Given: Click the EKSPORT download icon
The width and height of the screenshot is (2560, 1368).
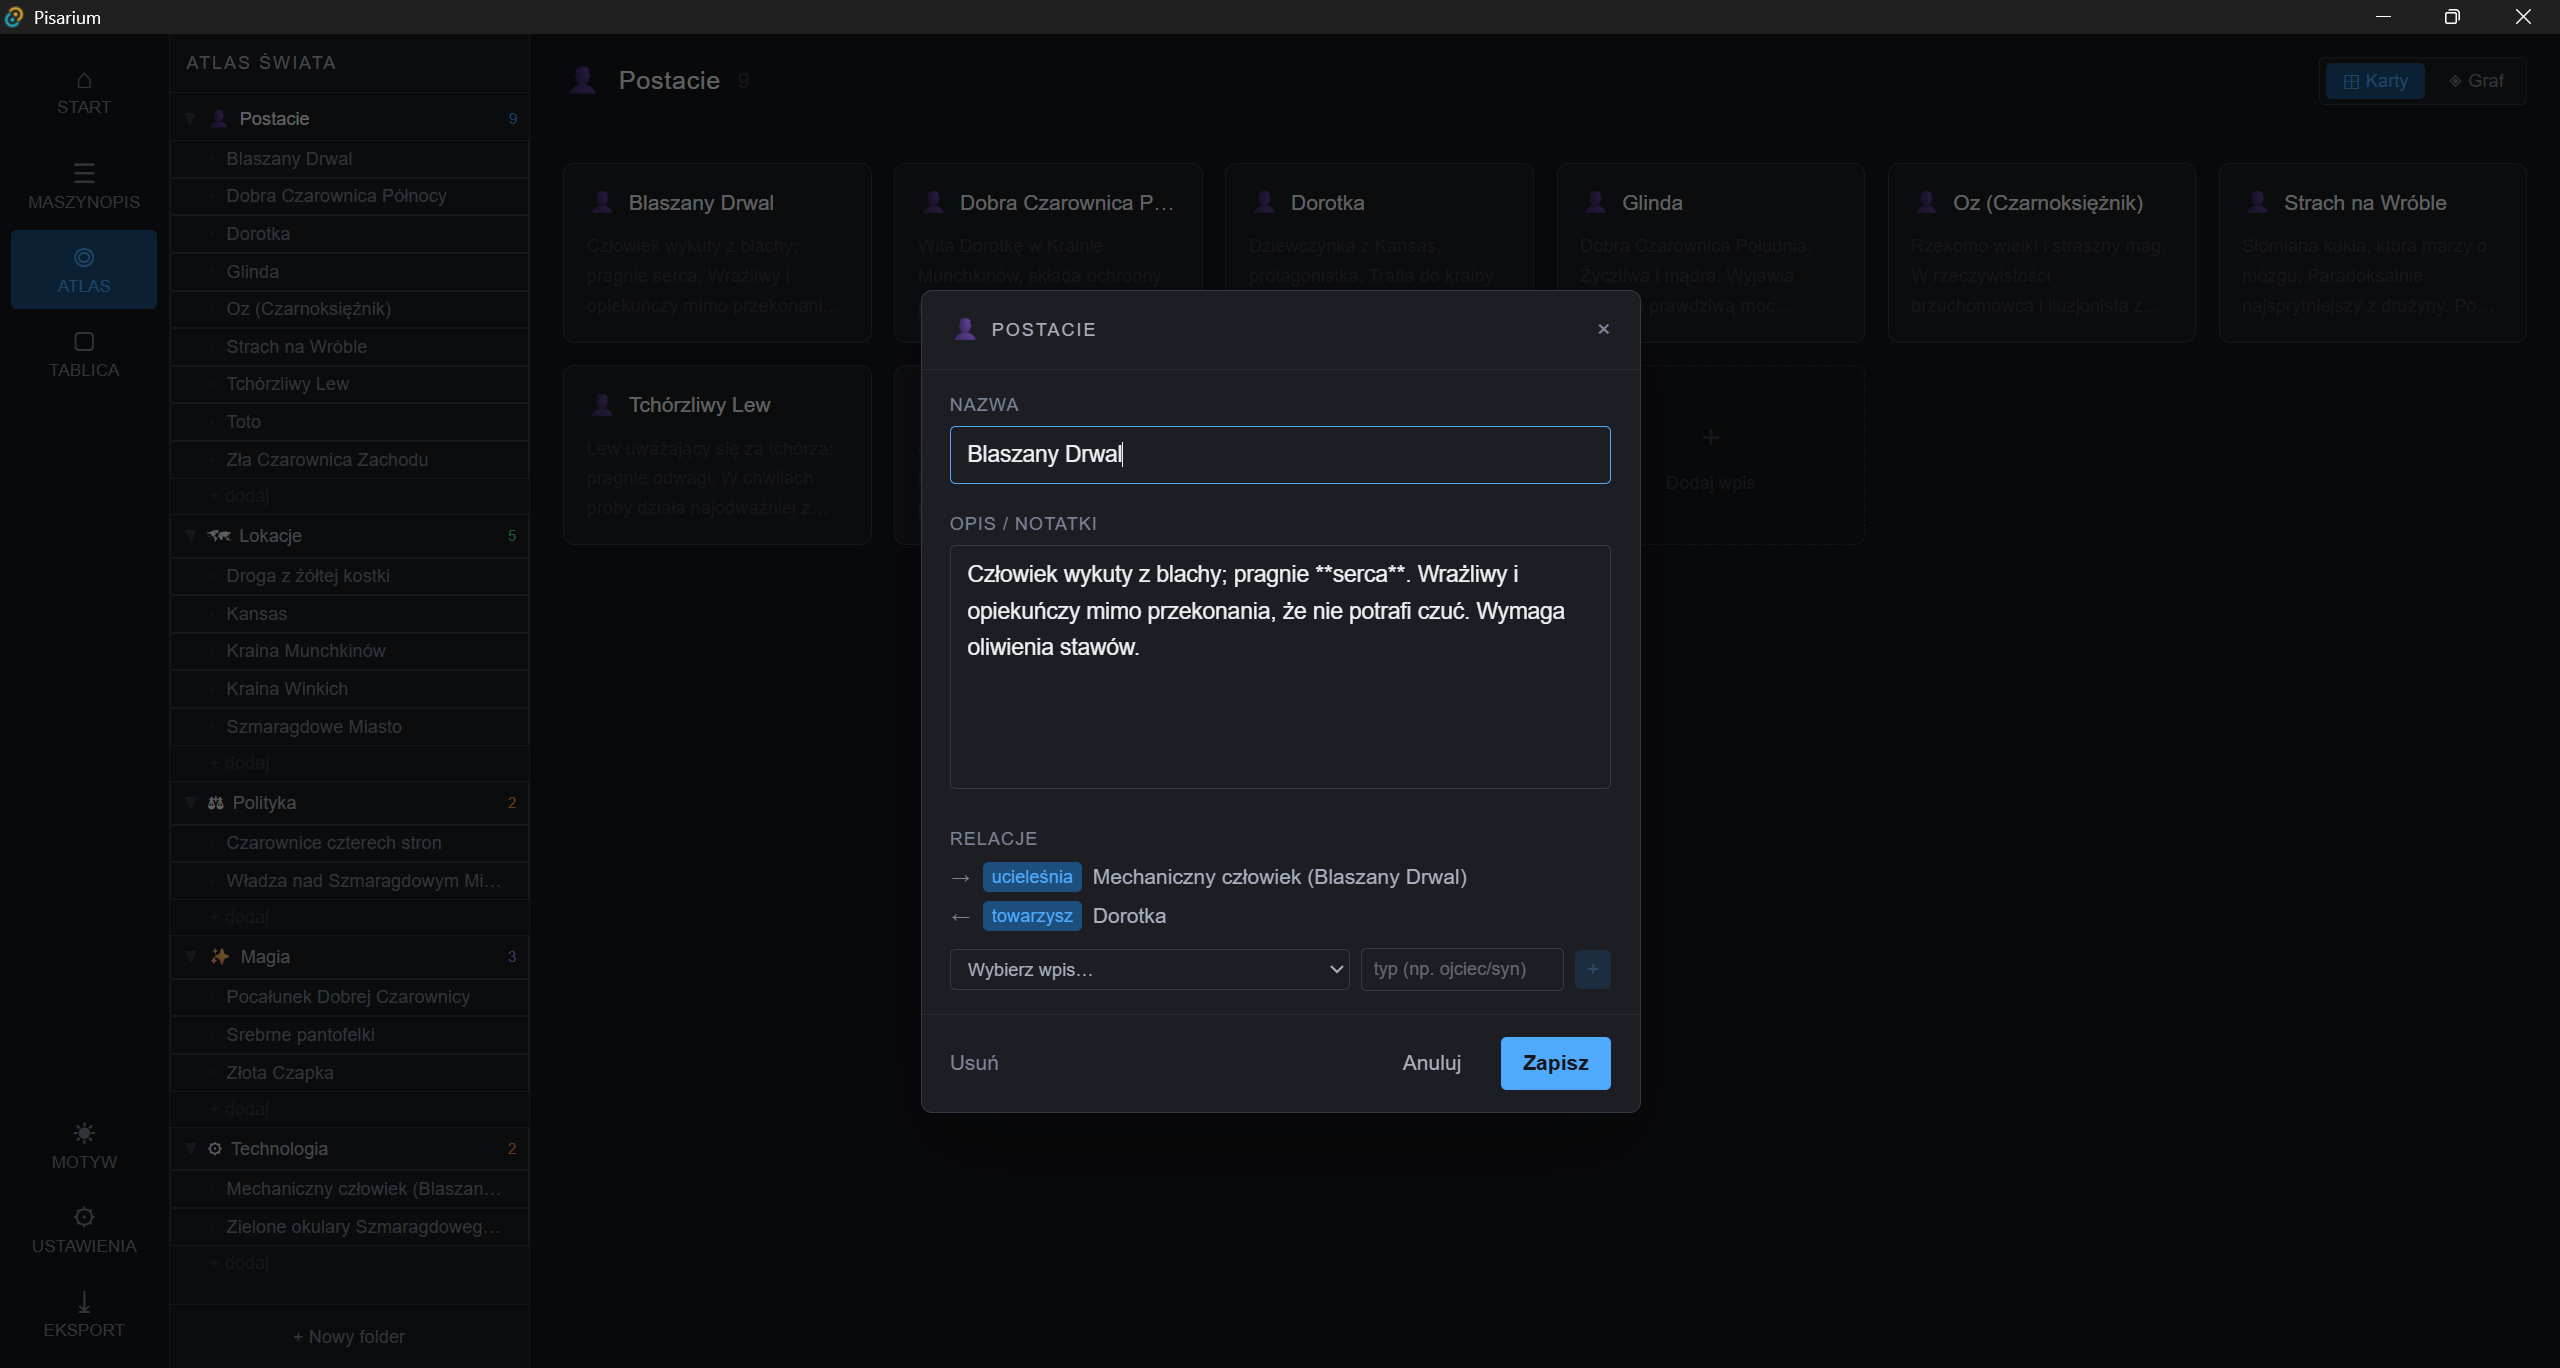Looking at the screenshot, I should pyautogui.click(x=84, y=1301).
